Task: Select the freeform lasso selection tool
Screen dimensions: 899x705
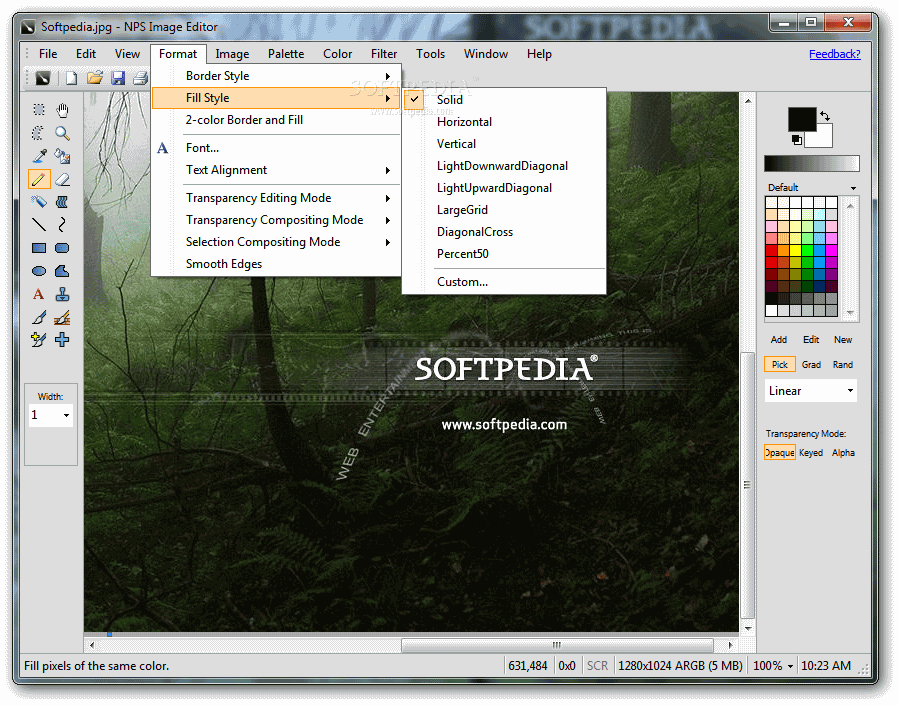Action: 39,133
